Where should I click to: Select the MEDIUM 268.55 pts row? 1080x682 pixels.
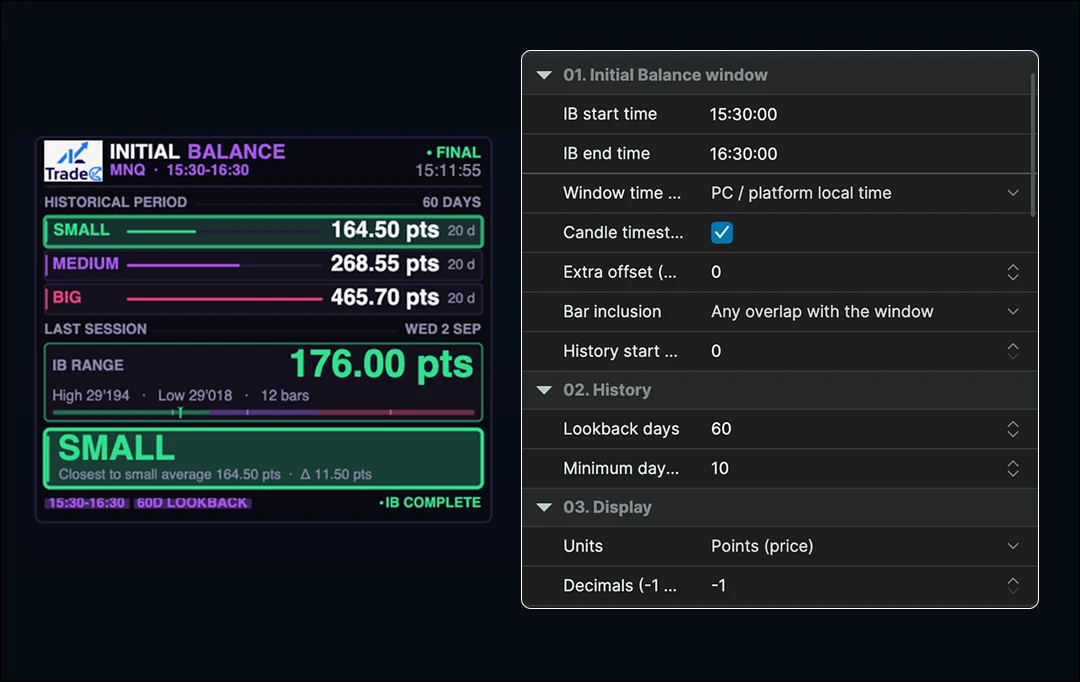tap(263, 264)
